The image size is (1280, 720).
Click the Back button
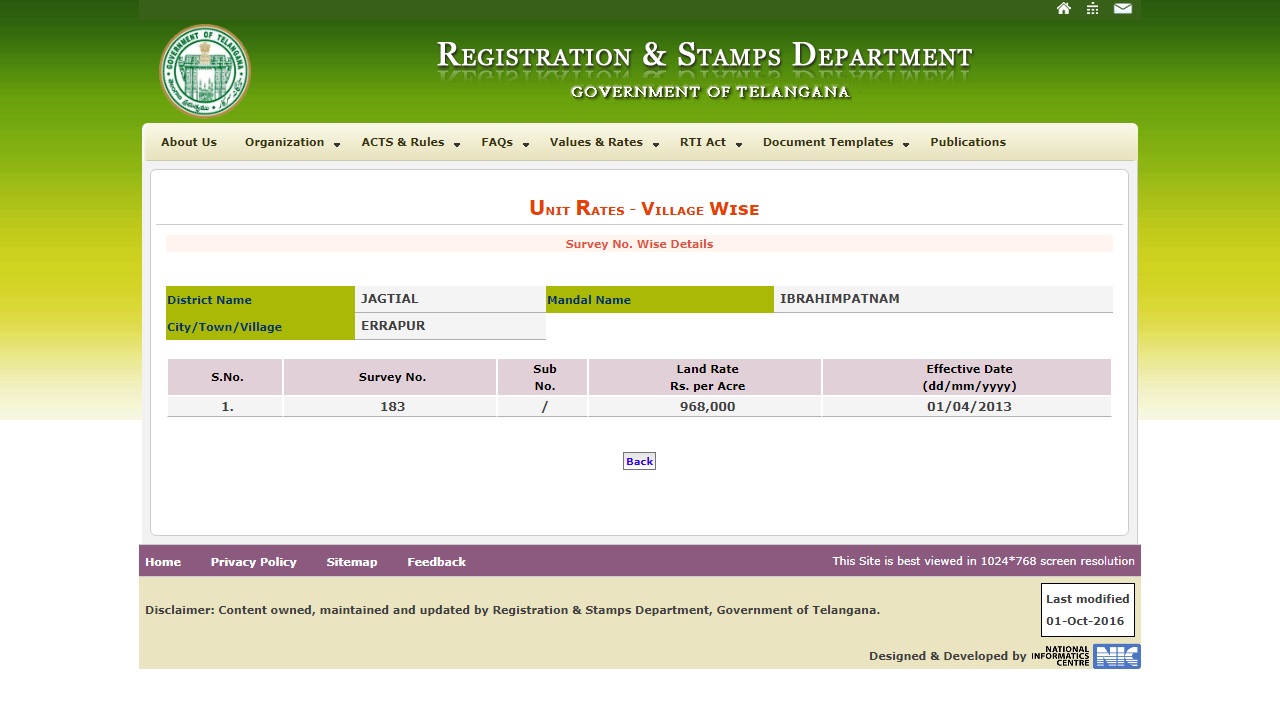639,461
